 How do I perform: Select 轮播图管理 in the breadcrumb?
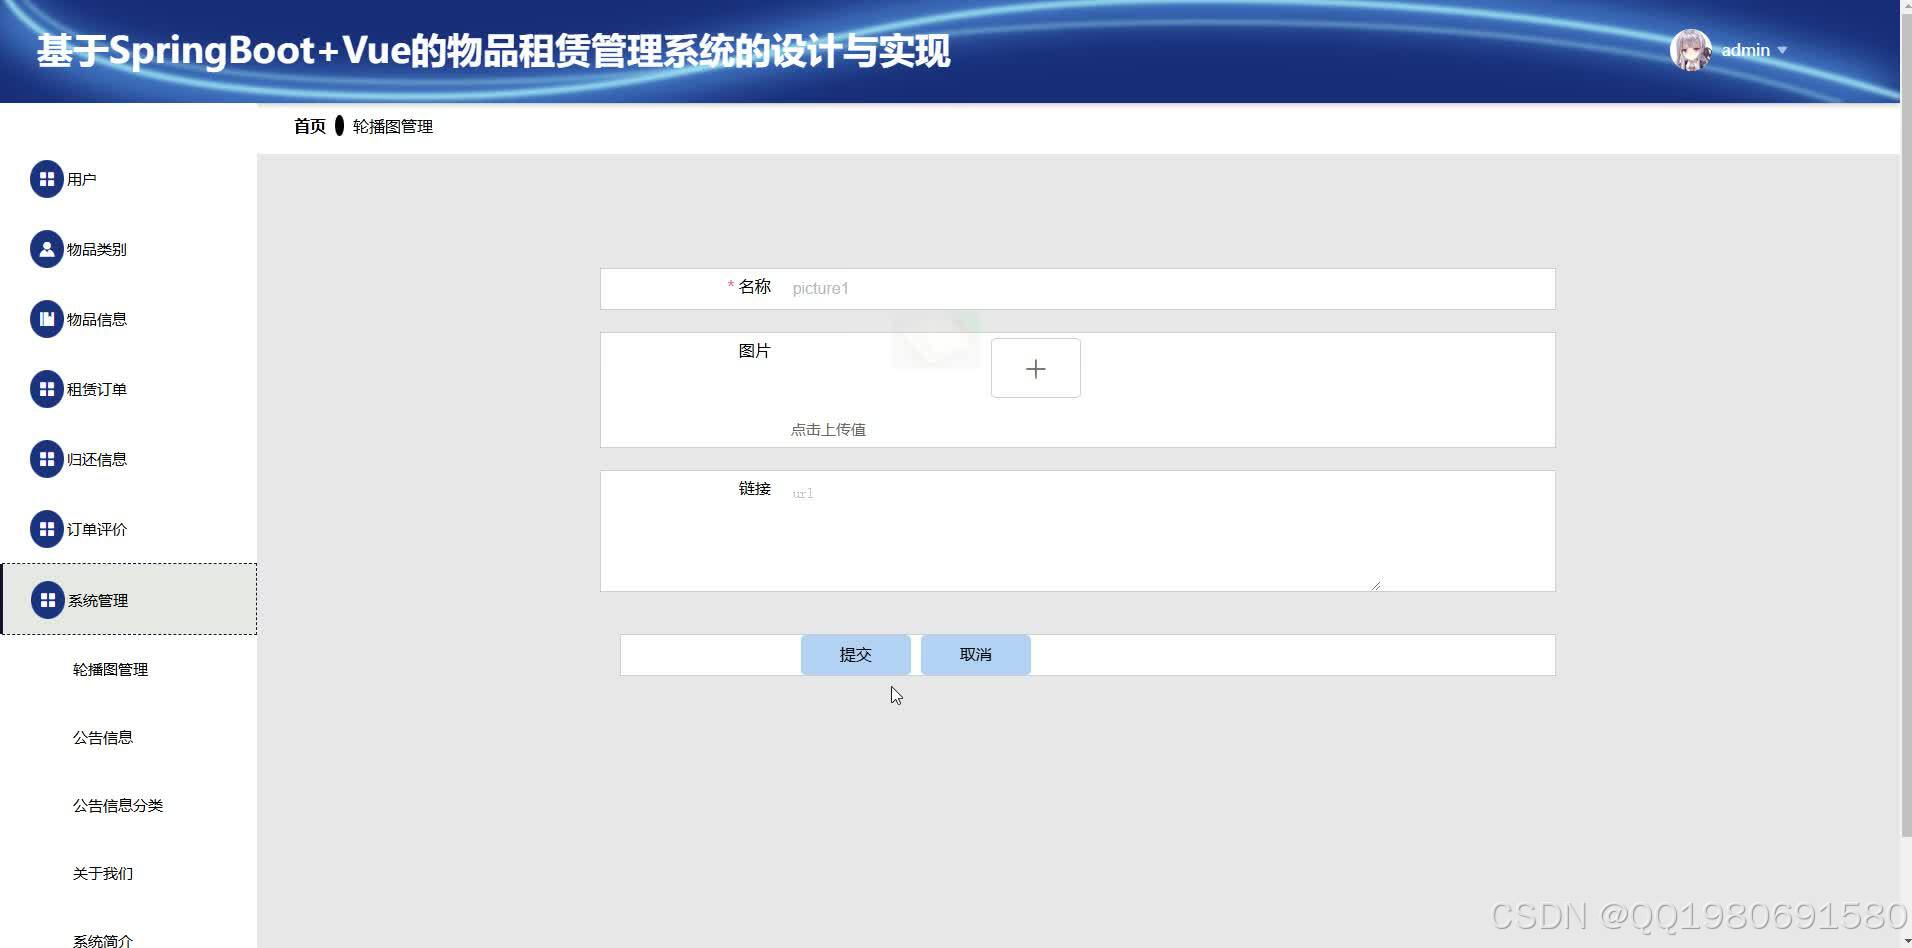tap(391, 126)
